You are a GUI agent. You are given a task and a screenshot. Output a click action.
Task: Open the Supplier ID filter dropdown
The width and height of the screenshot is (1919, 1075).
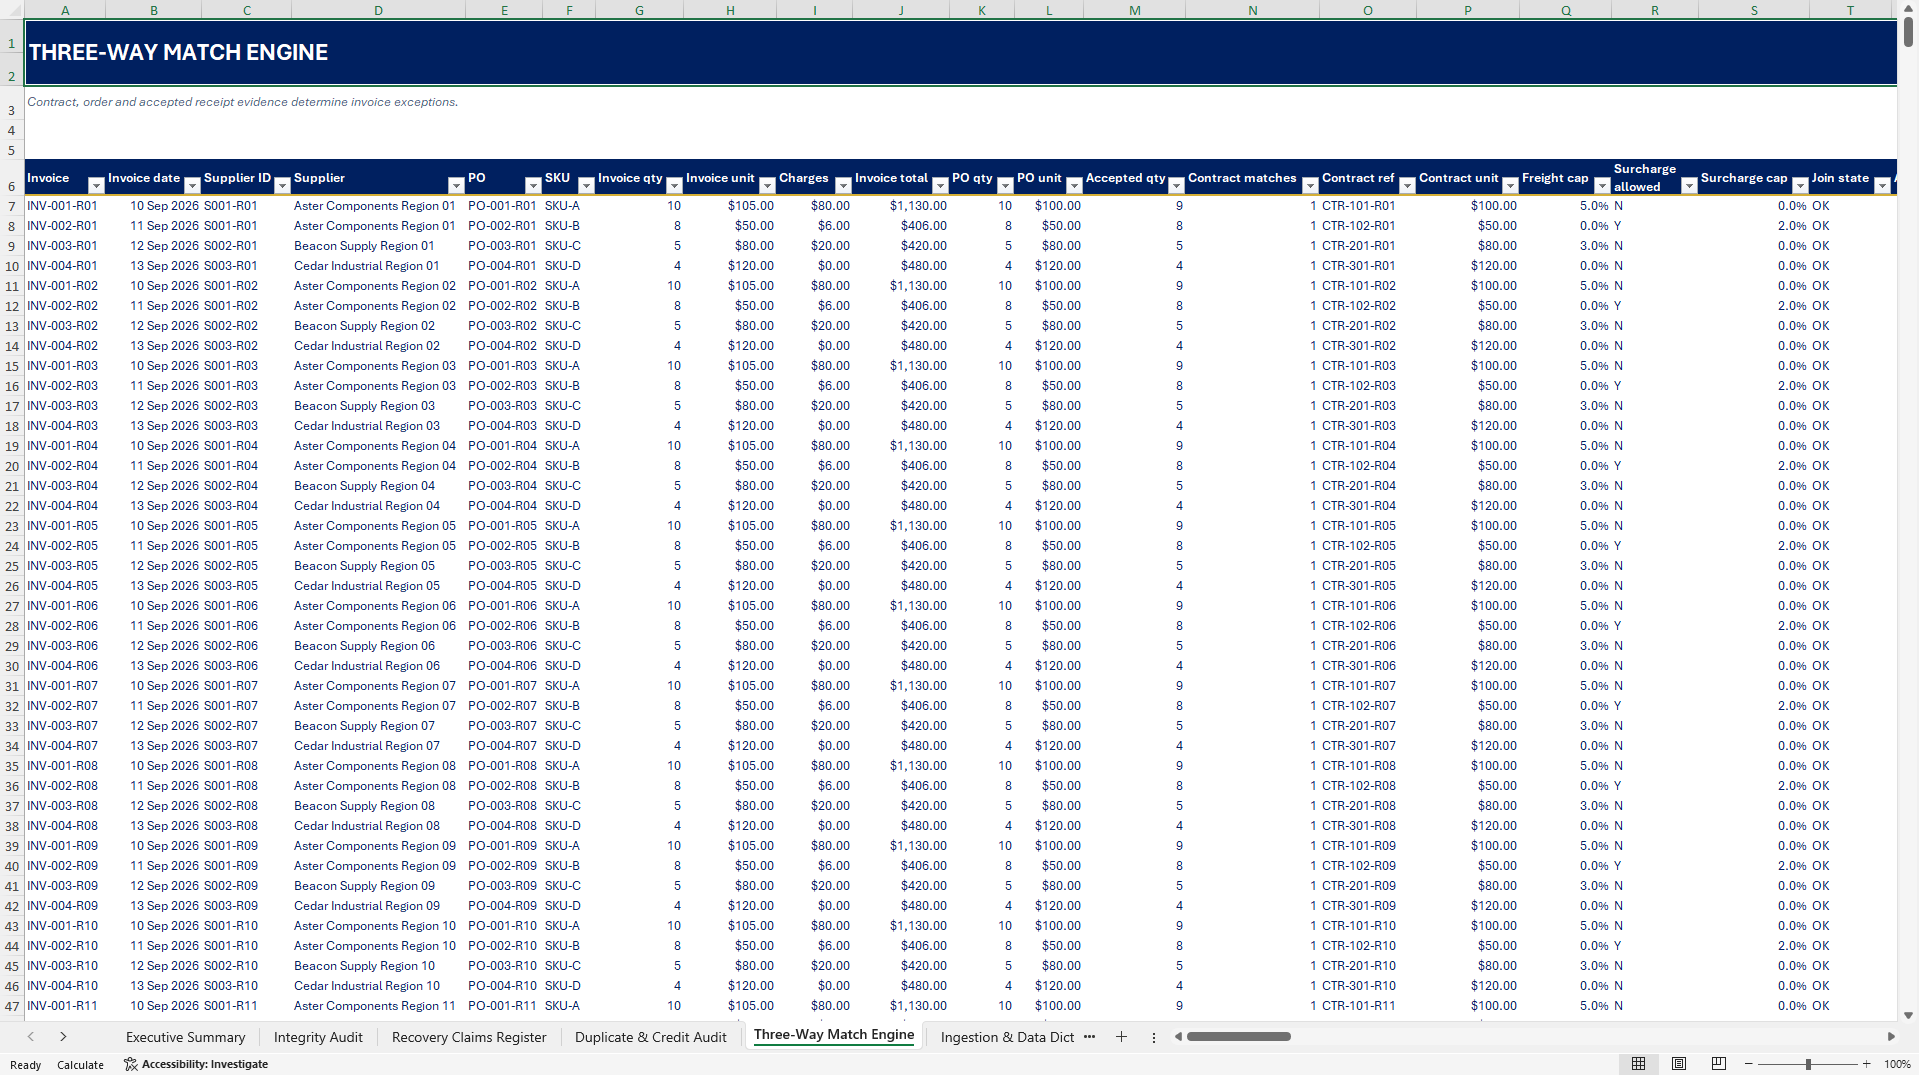(x=282, y=186)
